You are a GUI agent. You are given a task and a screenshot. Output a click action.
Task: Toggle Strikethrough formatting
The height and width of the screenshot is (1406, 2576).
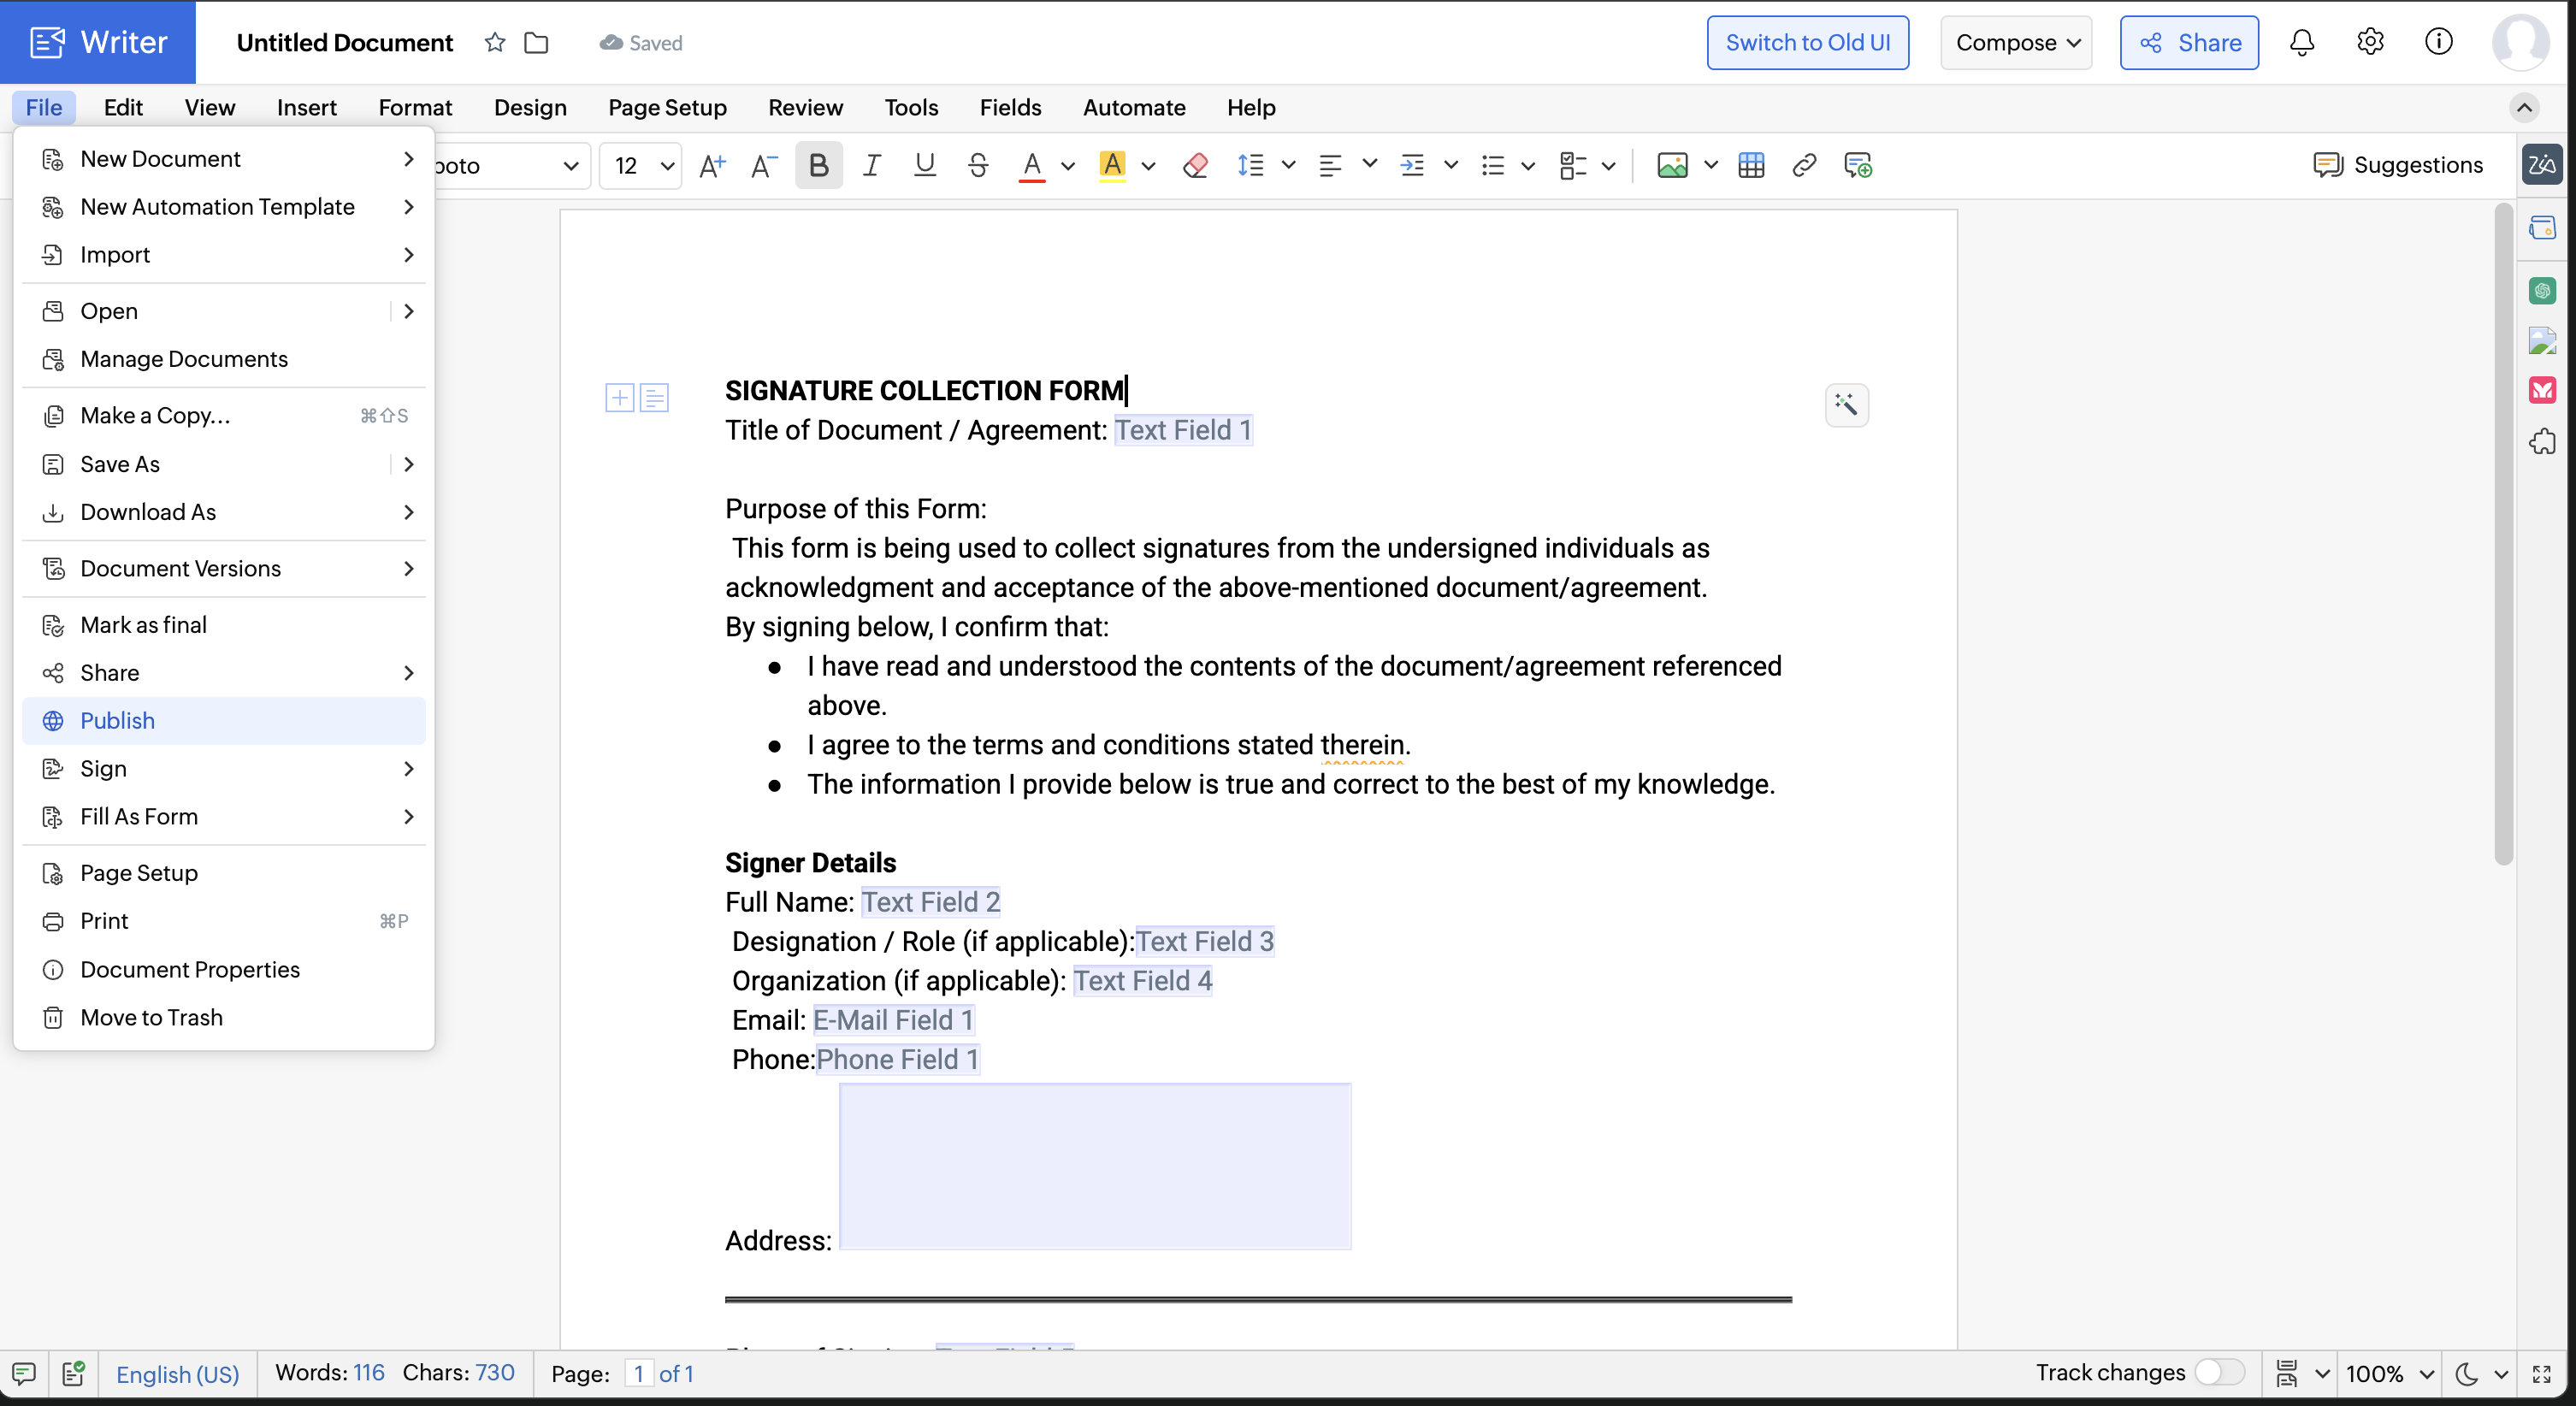(x=977, y=165)
